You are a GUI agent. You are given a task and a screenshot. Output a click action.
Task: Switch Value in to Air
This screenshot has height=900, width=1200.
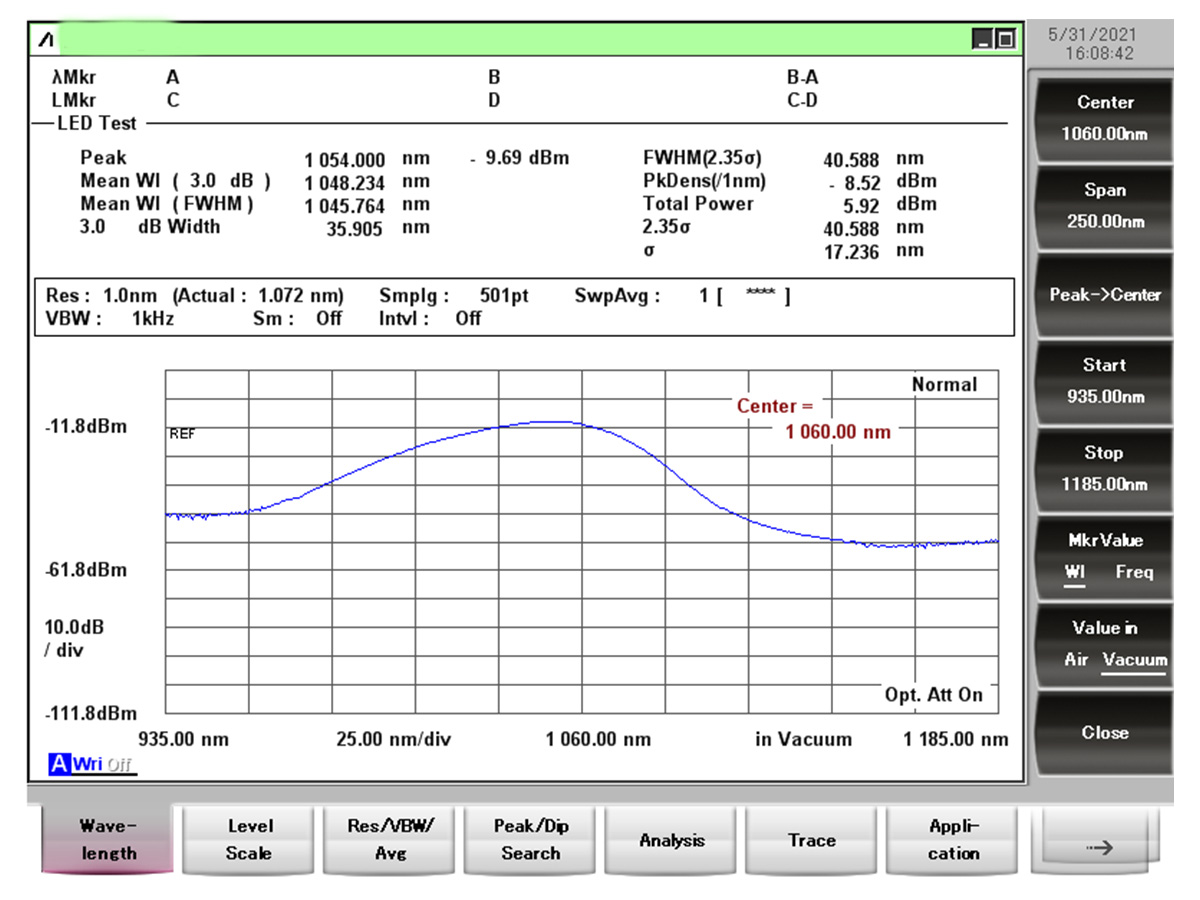coord(1076,660)
